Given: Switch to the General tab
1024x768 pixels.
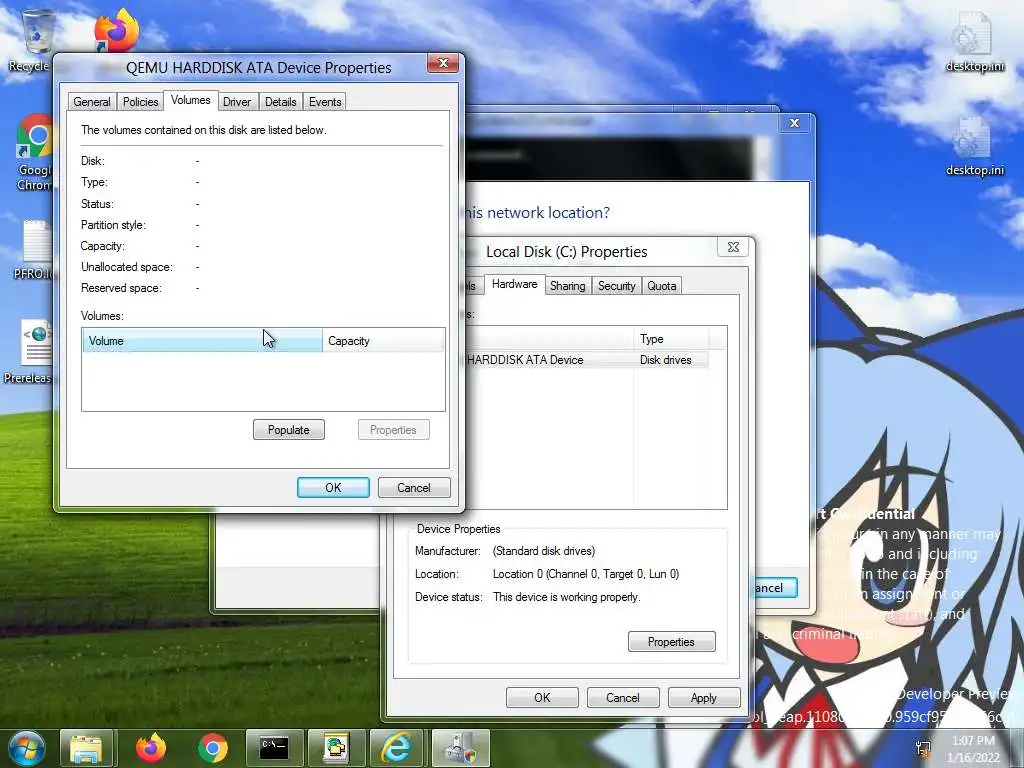Looking at the screenshot, I should (x=92, y=102).
